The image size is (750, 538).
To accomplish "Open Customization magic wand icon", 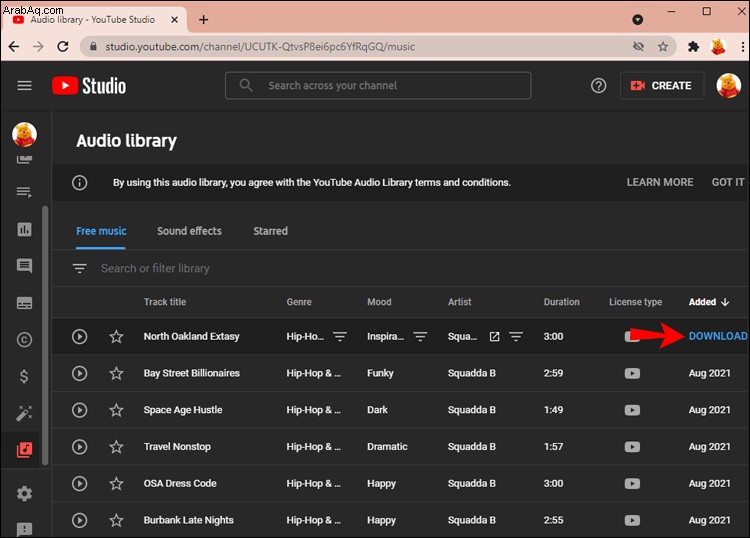I will 24,413.
